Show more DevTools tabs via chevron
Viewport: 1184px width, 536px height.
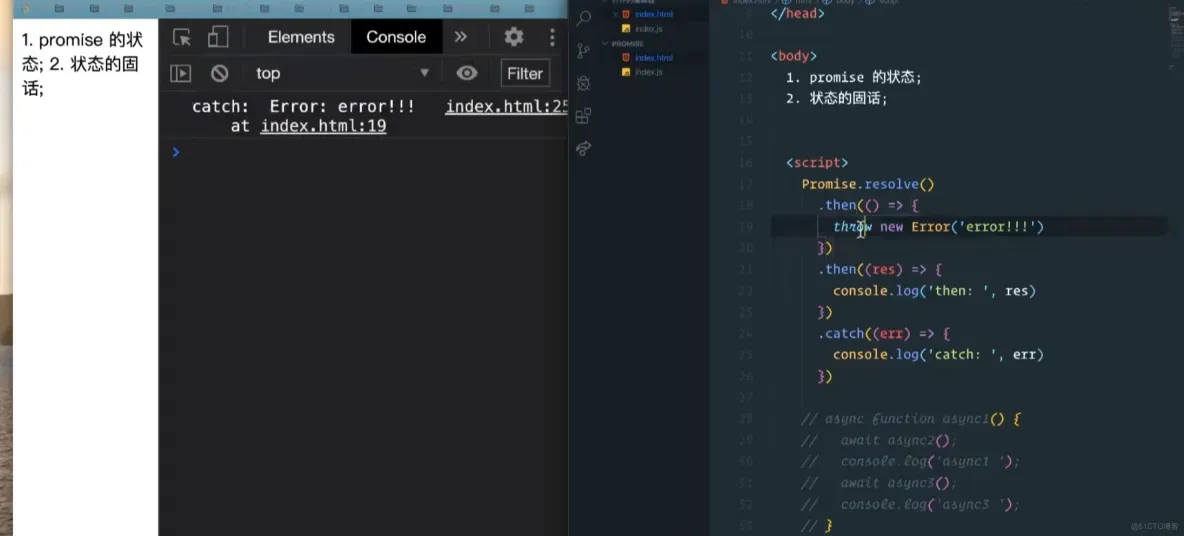461,37
